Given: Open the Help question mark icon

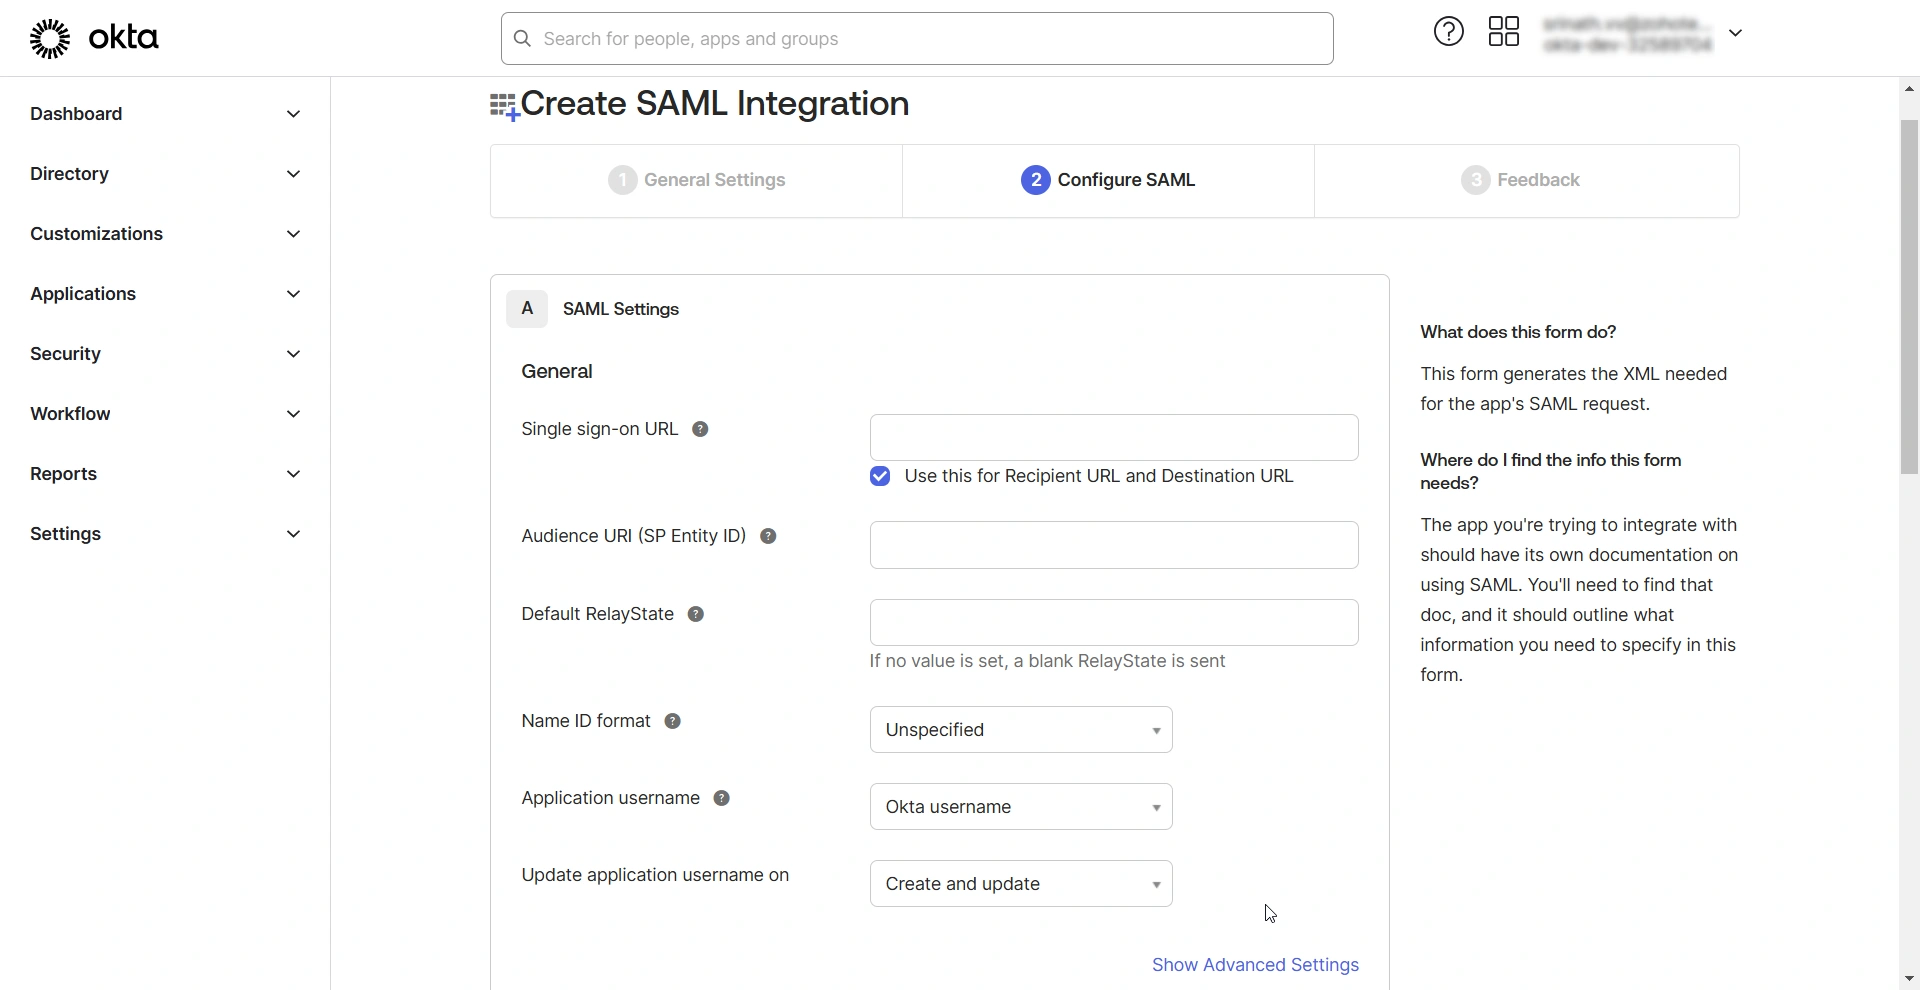Looking at the screenshot, I should [1448, 31].
